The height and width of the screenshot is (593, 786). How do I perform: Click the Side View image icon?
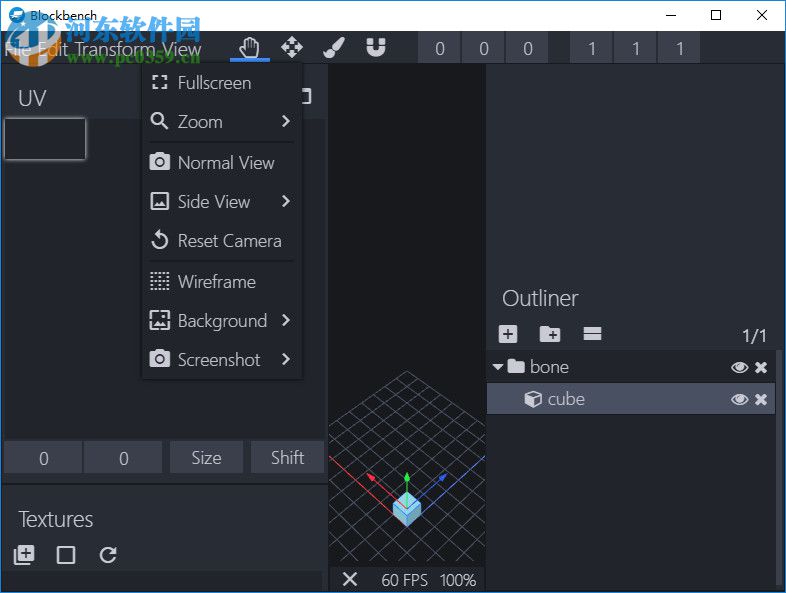159,202
